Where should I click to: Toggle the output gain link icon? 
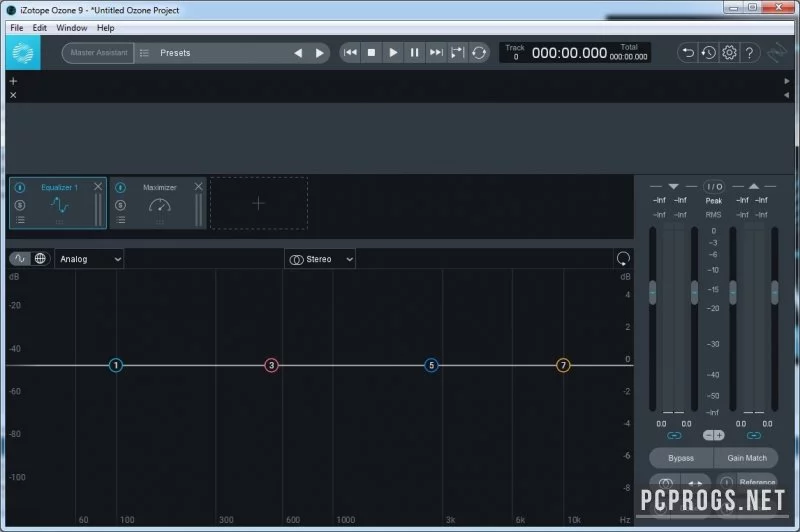pos(754,436)
